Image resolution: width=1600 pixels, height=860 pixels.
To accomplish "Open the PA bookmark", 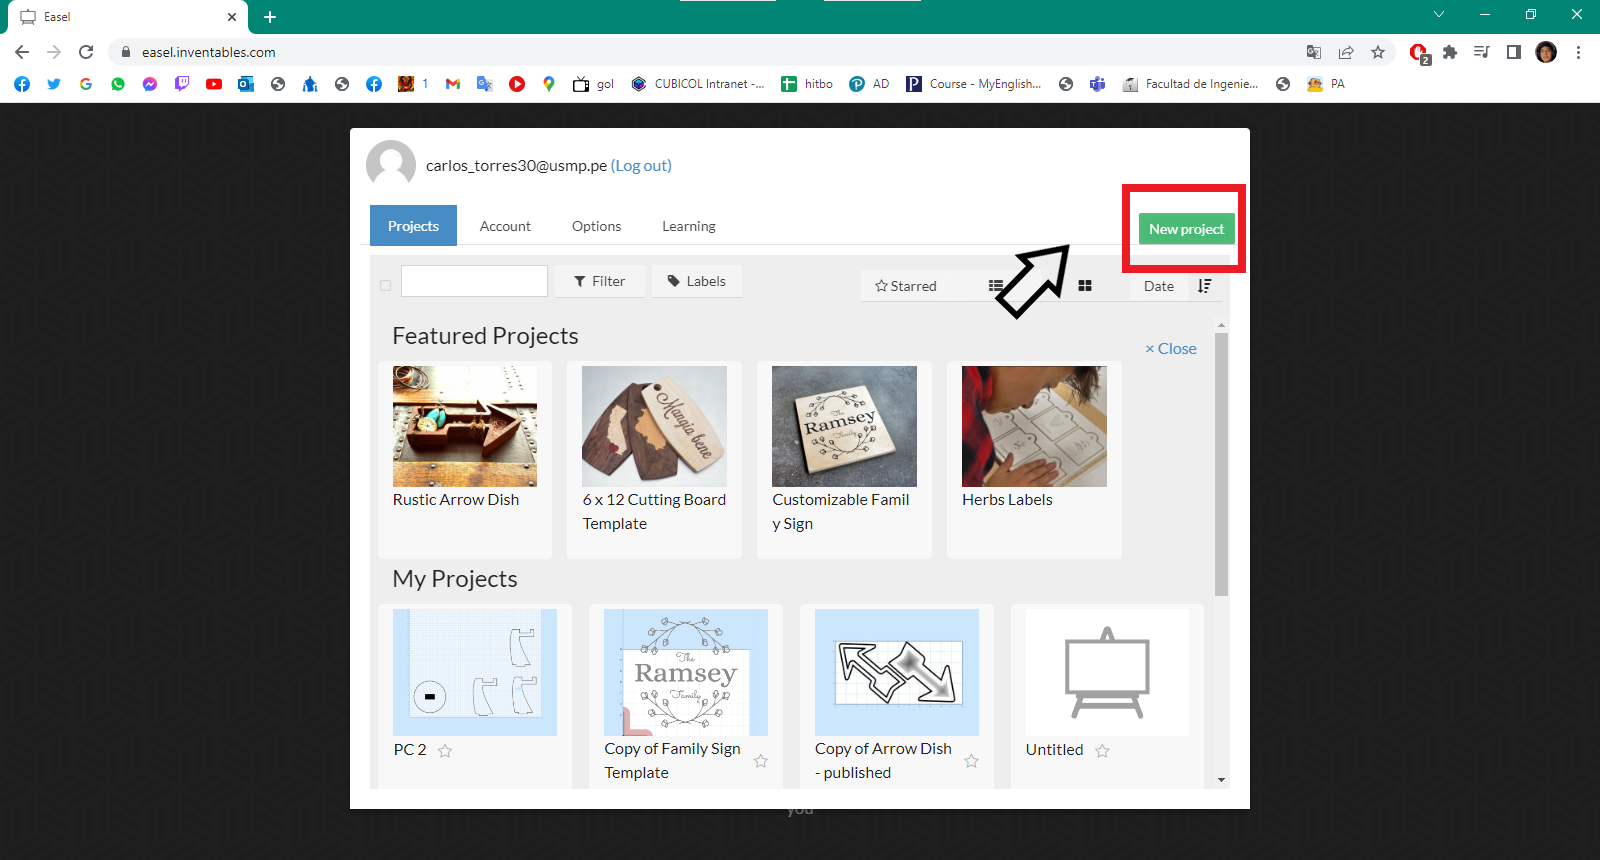I will 1326,84.
